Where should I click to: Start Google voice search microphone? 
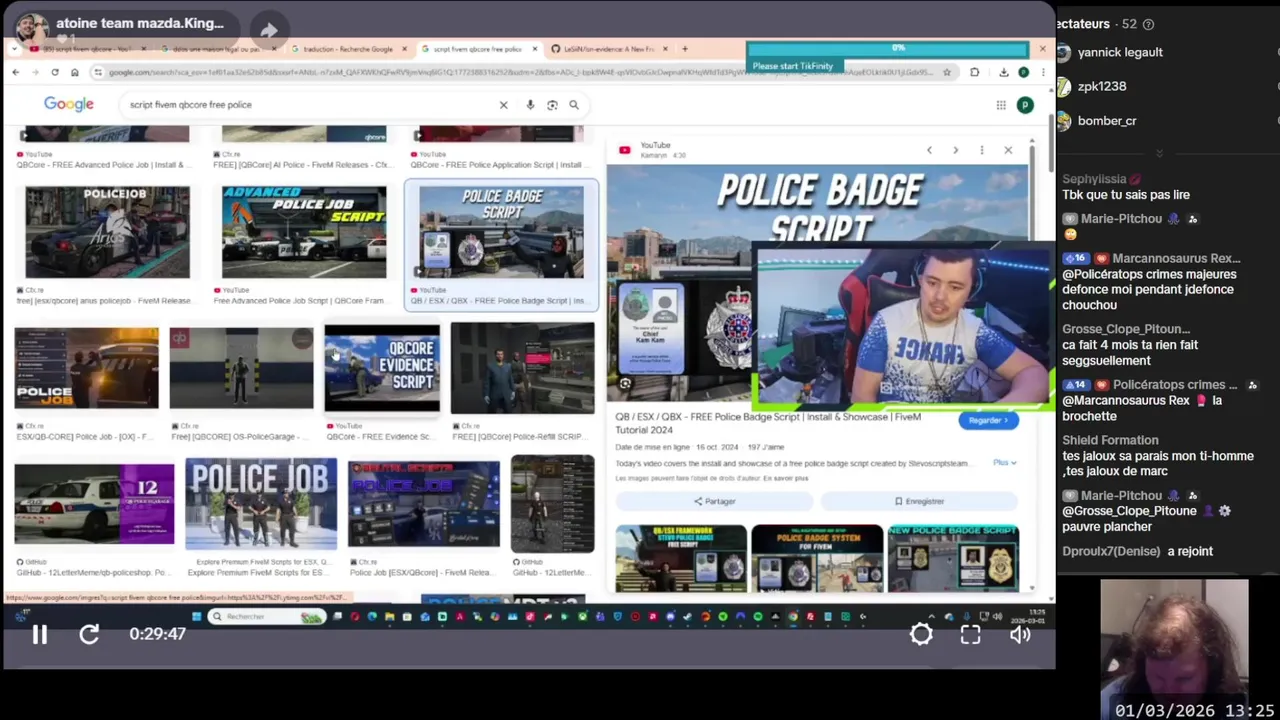pyautogui.click(x=530, y=105)
